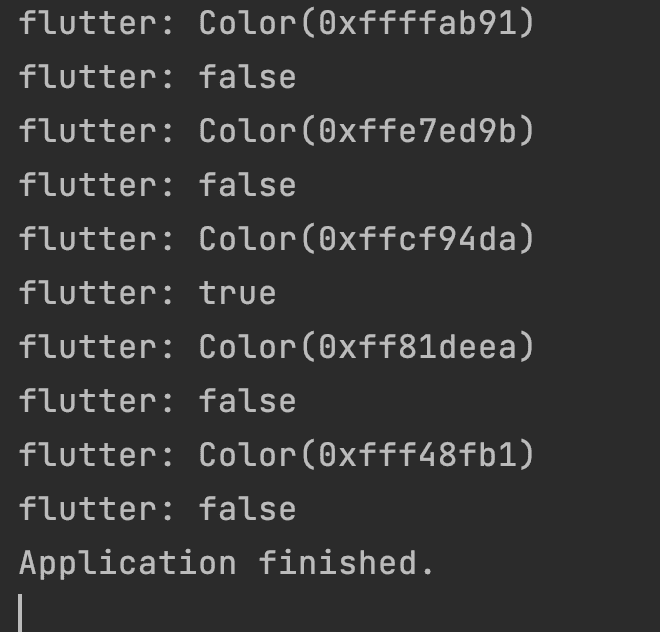Click "false" directly below the Color(0xff81deea) line

pyautogui.click(x=247, y=401)
